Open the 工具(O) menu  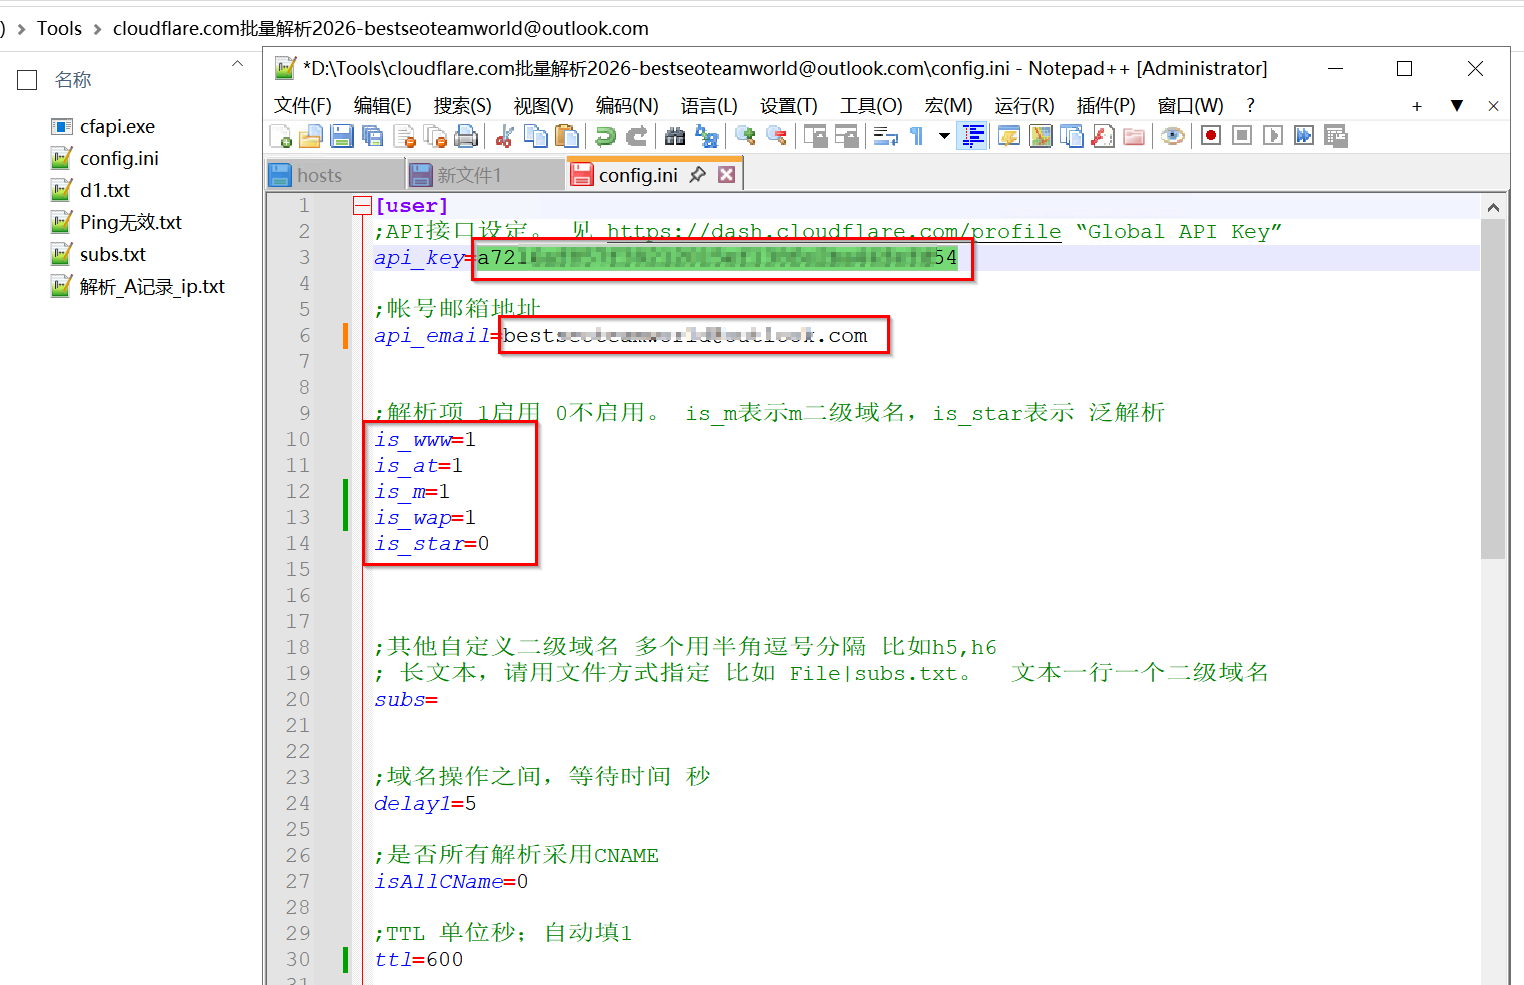tap(871, 106)
